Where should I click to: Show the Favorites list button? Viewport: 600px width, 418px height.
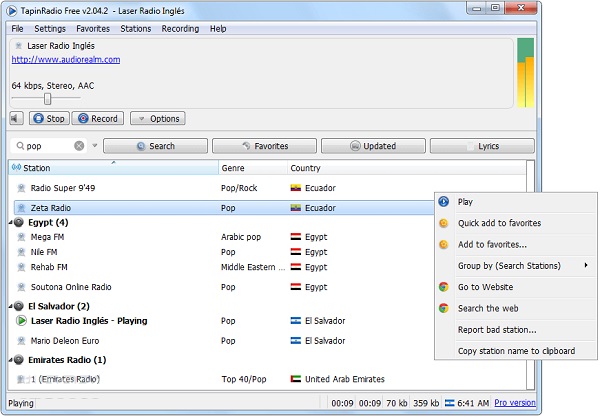[264, 146]
